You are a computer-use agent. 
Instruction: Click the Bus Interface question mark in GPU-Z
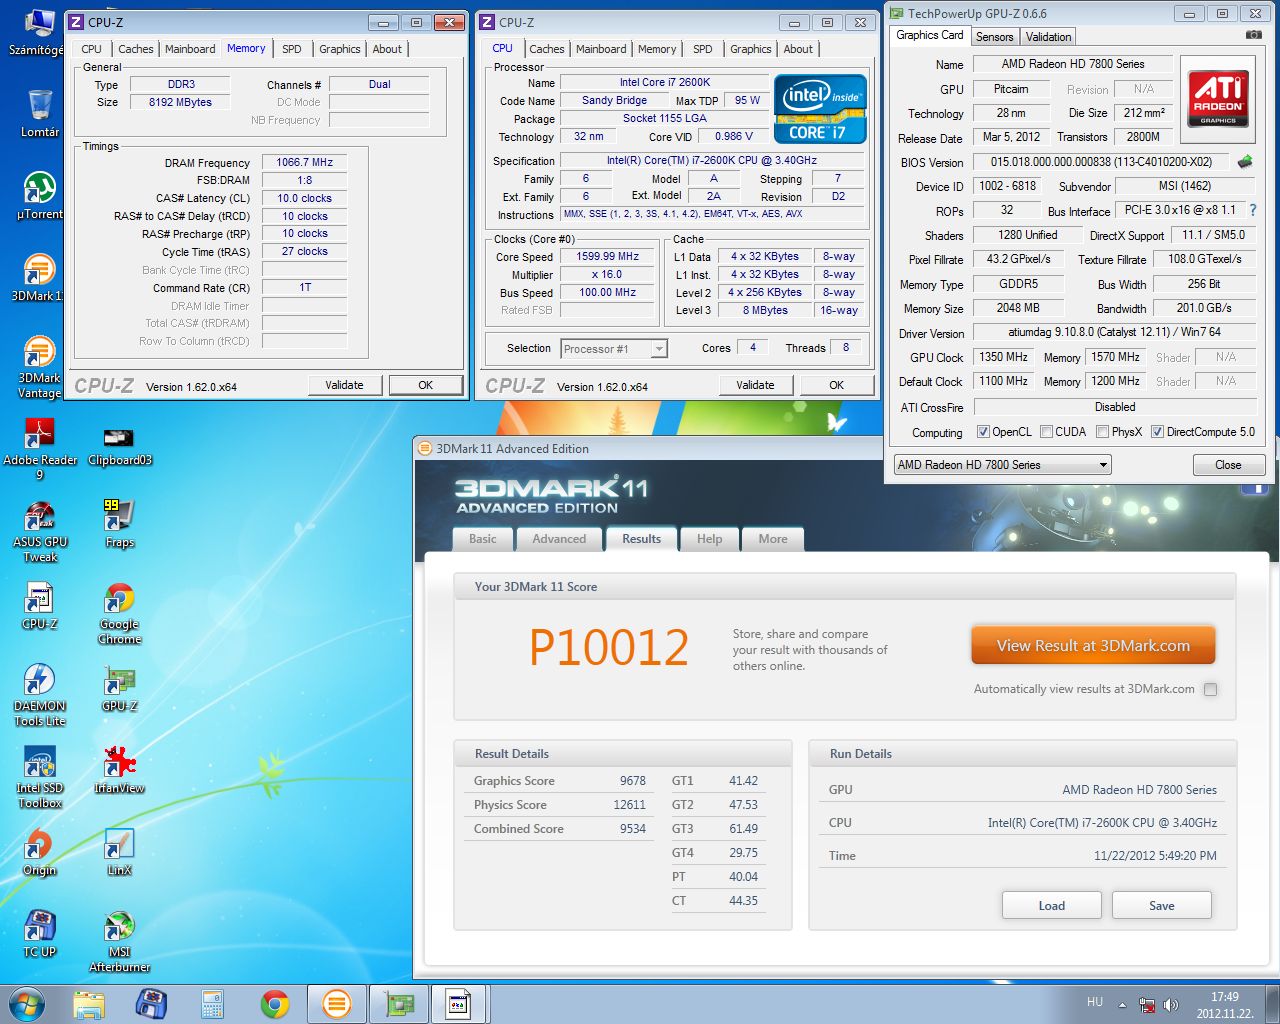click(1252, 210)
